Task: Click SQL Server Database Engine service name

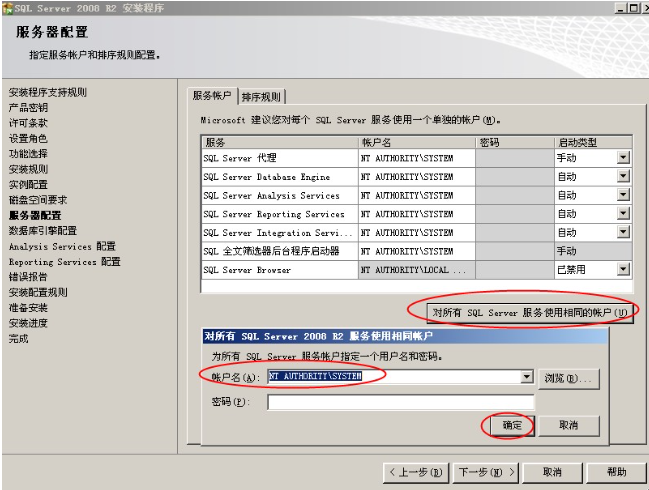Action: (x=267, y=177)
